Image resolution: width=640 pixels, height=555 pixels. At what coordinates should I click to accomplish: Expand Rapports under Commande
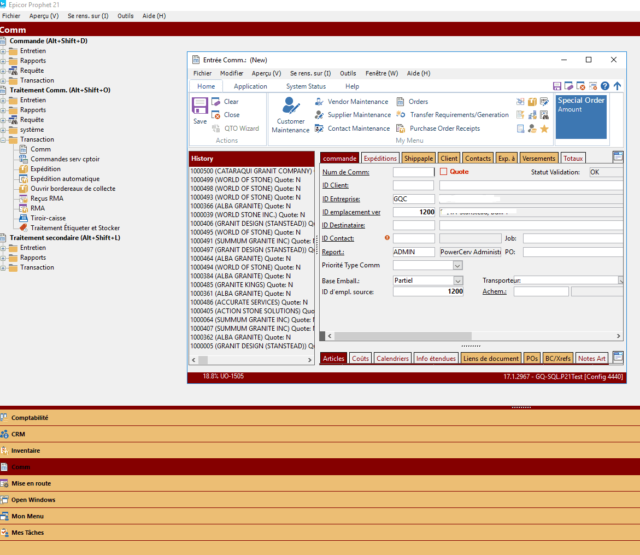click(x=3, y=61)
